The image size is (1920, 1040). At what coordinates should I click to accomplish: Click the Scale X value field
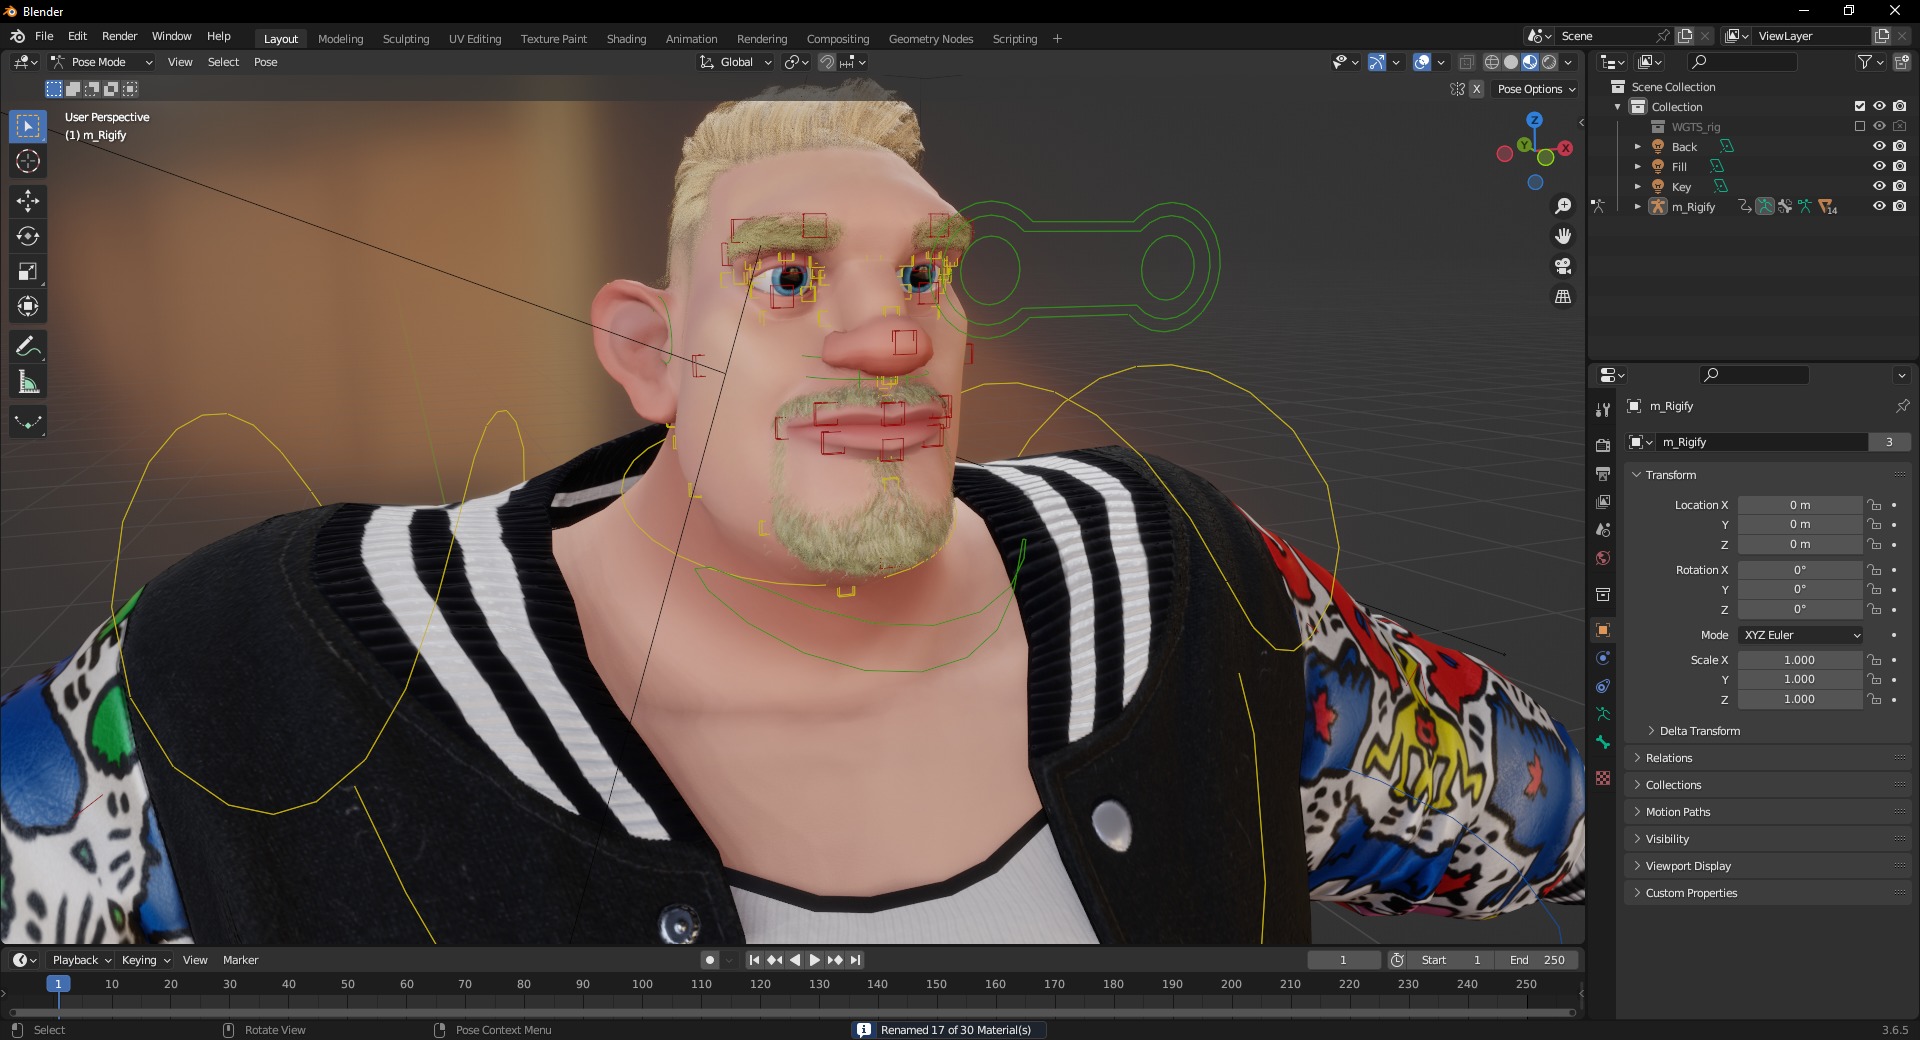[1800, 660]
